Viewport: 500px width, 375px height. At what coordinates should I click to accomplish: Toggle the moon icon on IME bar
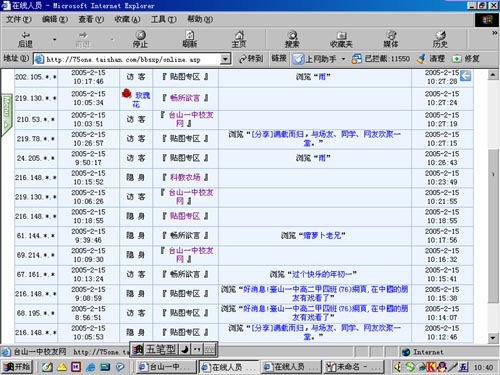[x=185, y=349]
